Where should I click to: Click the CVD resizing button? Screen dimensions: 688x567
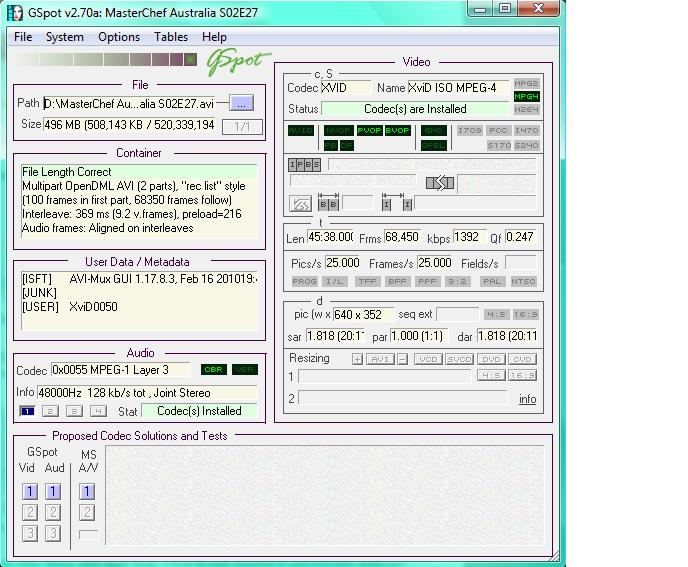click(x=522, y=359)
